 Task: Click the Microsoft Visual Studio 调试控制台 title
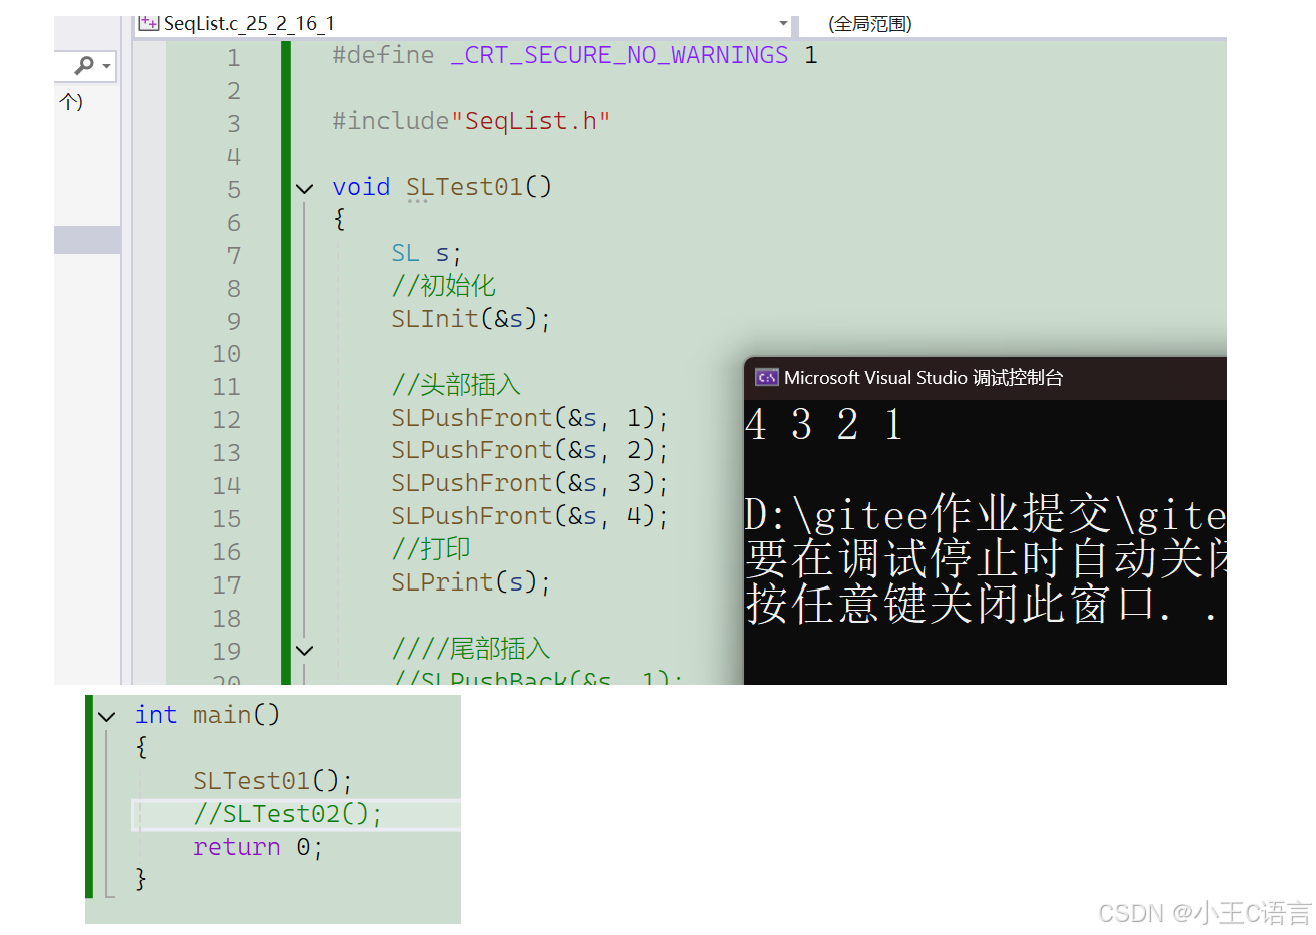(923, 378)
